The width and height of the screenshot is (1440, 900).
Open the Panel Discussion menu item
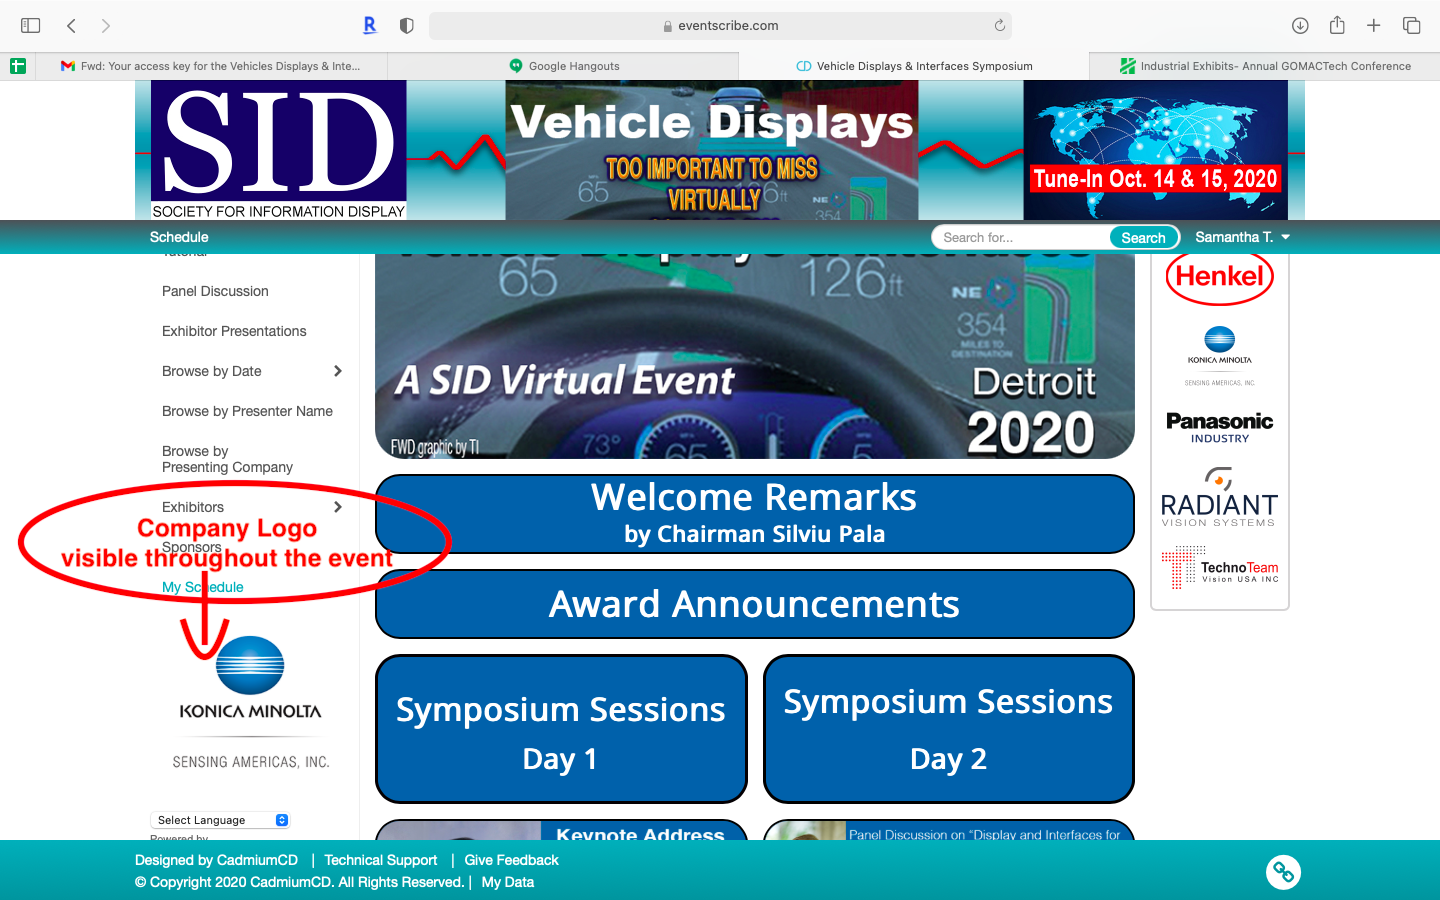point(215,291)
